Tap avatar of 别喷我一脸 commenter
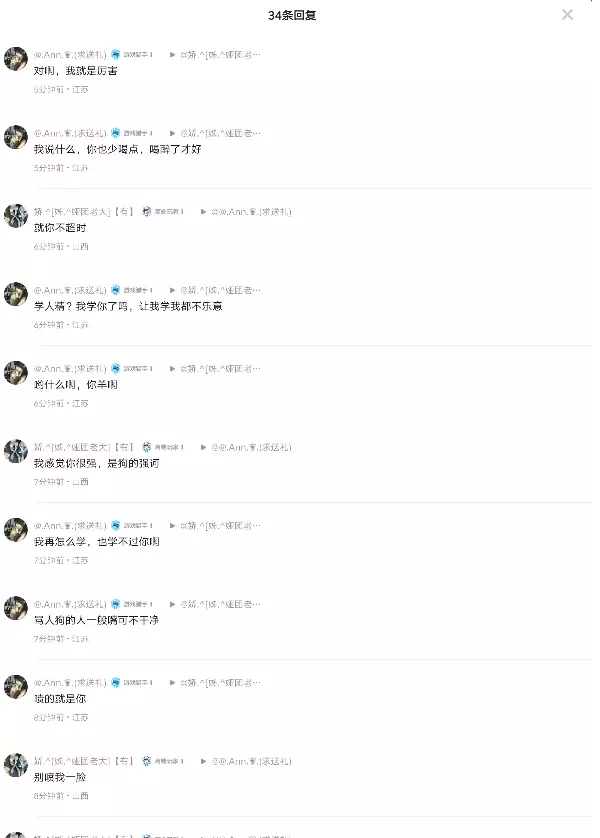600x838 pixels. point(15,765)
